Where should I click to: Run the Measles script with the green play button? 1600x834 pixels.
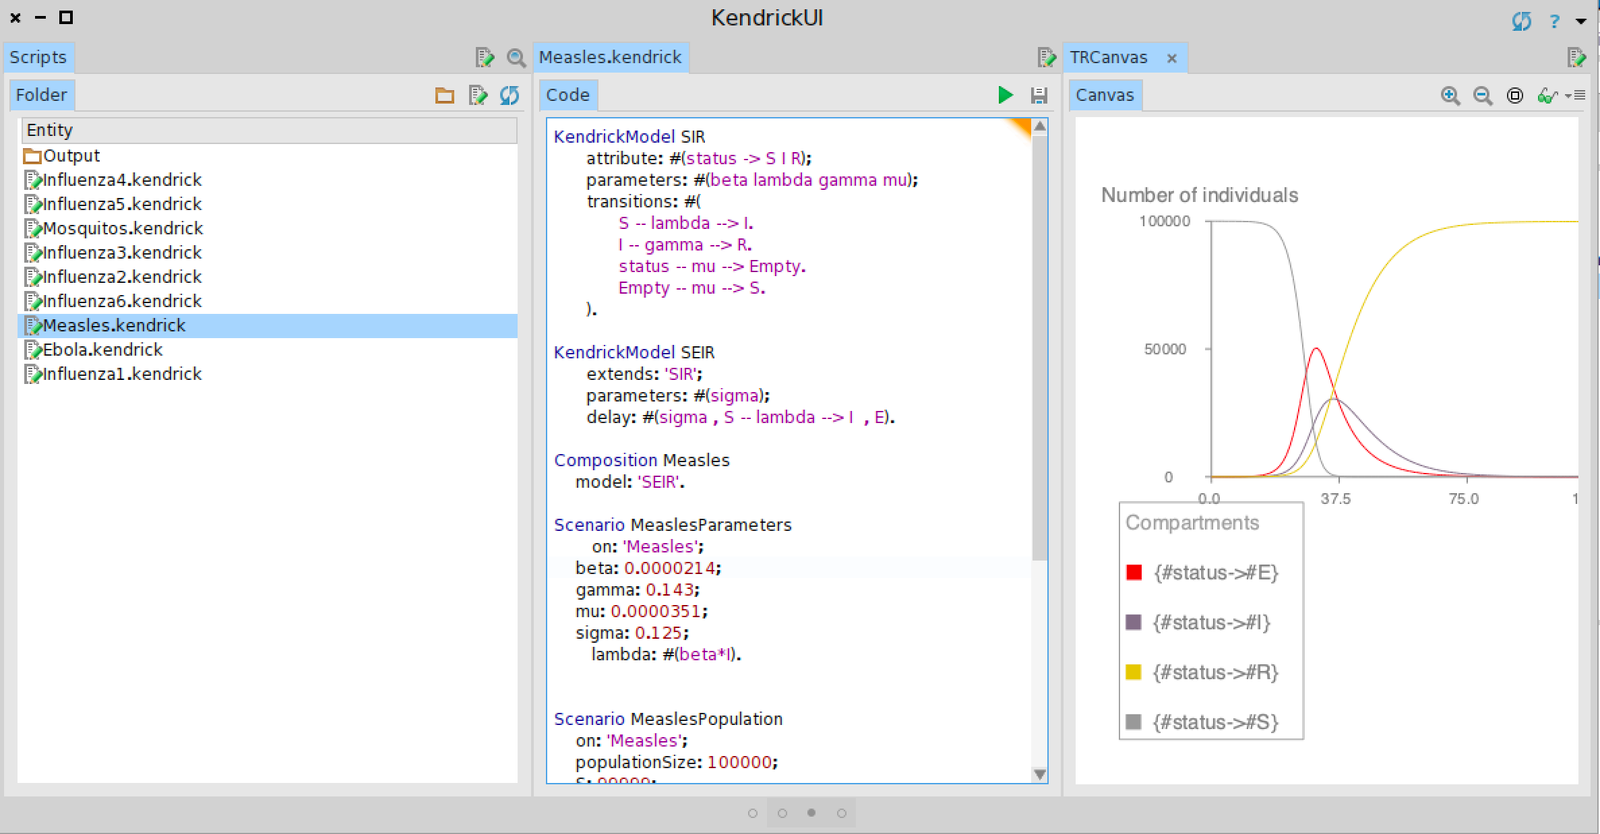click(x=1005, y=95)
